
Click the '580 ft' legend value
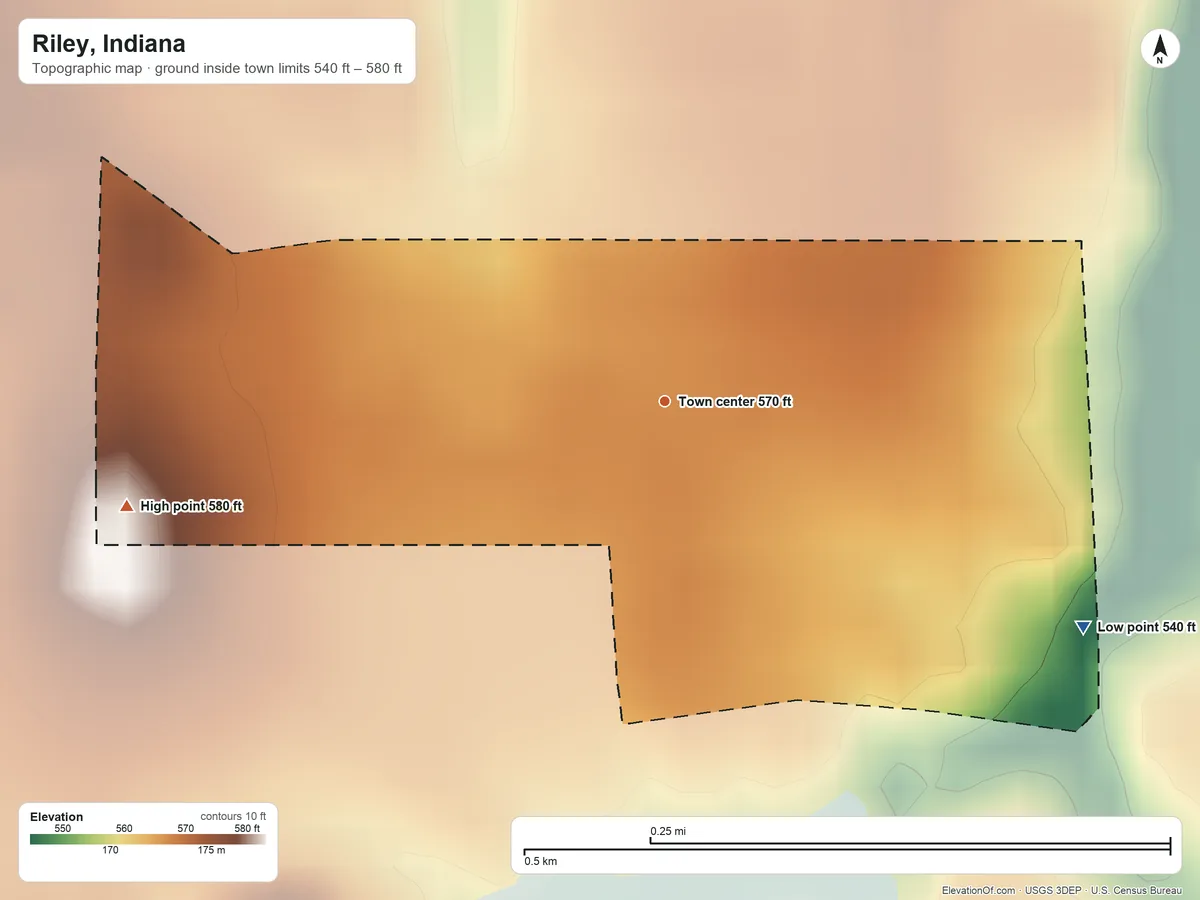[x=247, y=828]
